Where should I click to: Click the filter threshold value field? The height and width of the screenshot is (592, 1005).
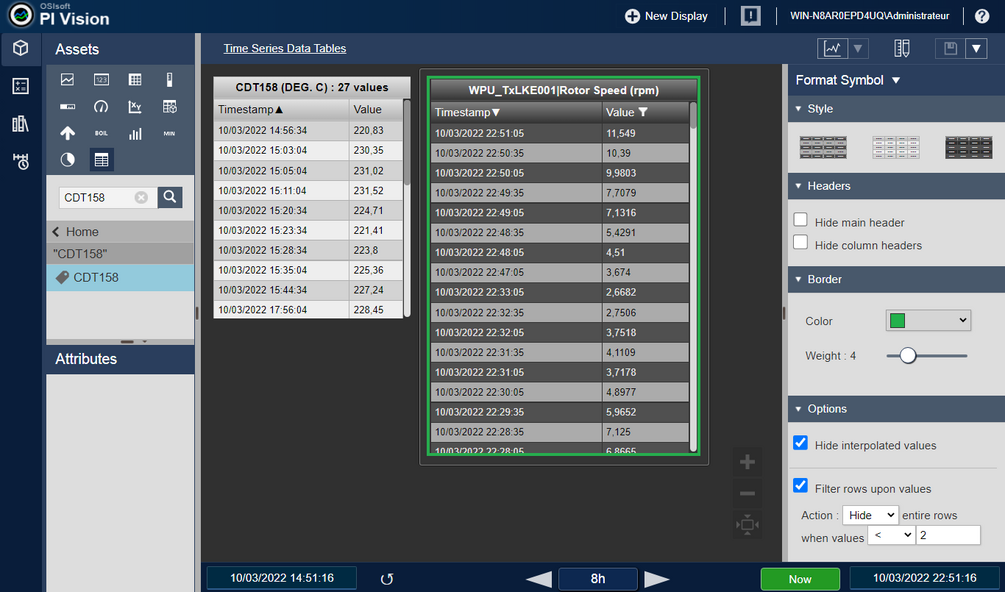tap(948, 535)
